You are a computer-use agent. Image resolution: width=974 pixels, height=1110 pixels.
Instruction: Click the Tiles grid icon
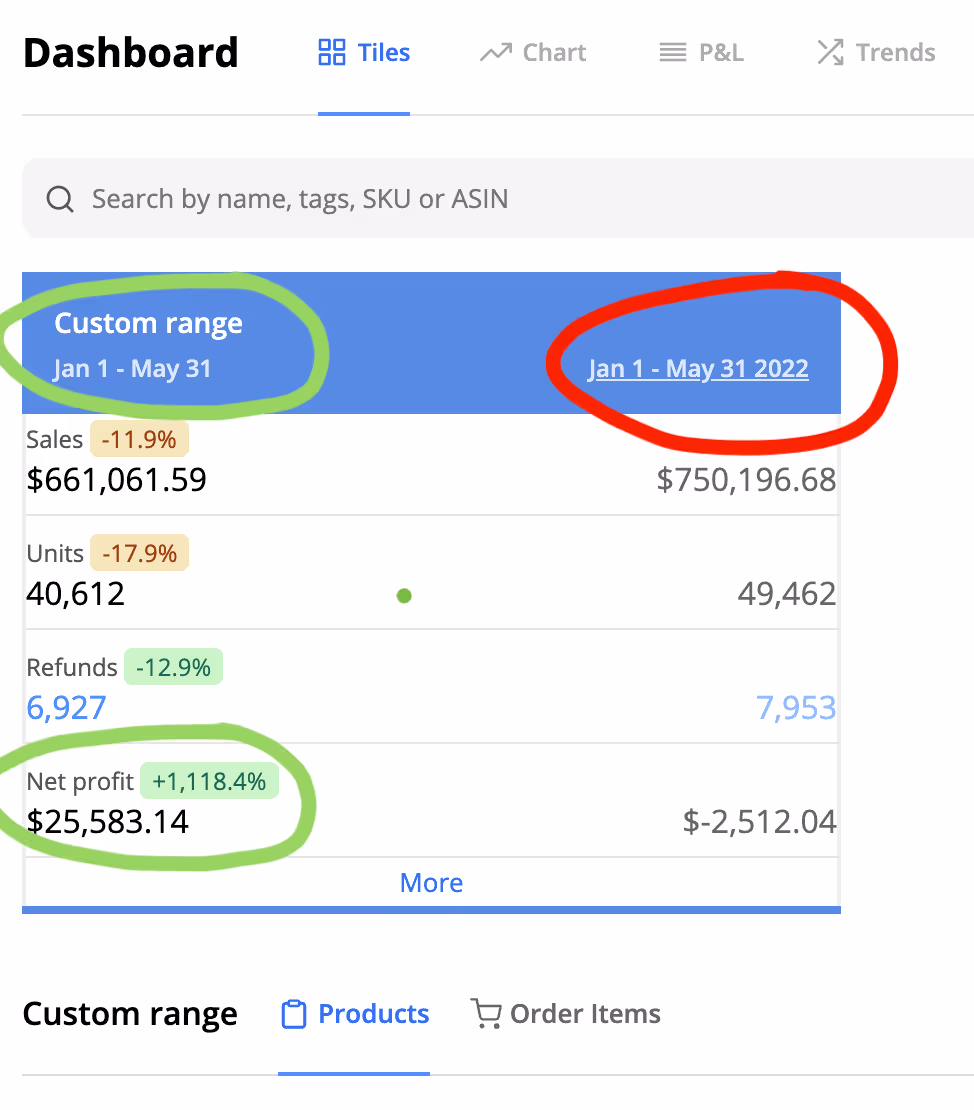coord(331,53)
